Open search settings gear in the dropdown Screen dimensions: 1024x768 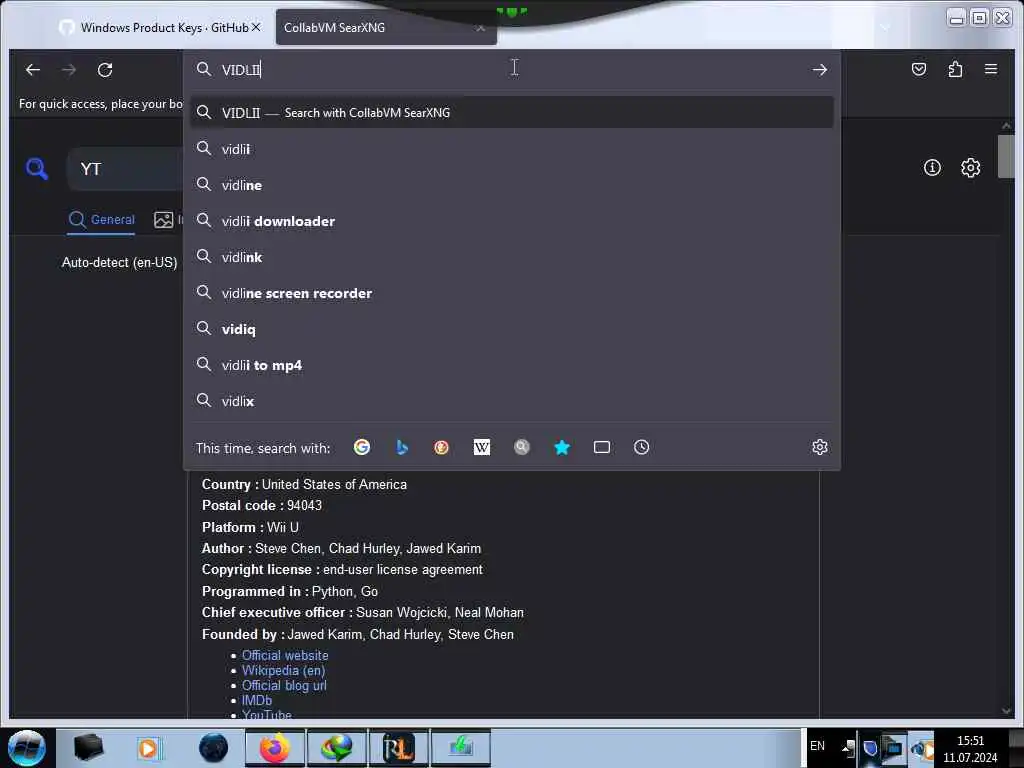point(820,447)
